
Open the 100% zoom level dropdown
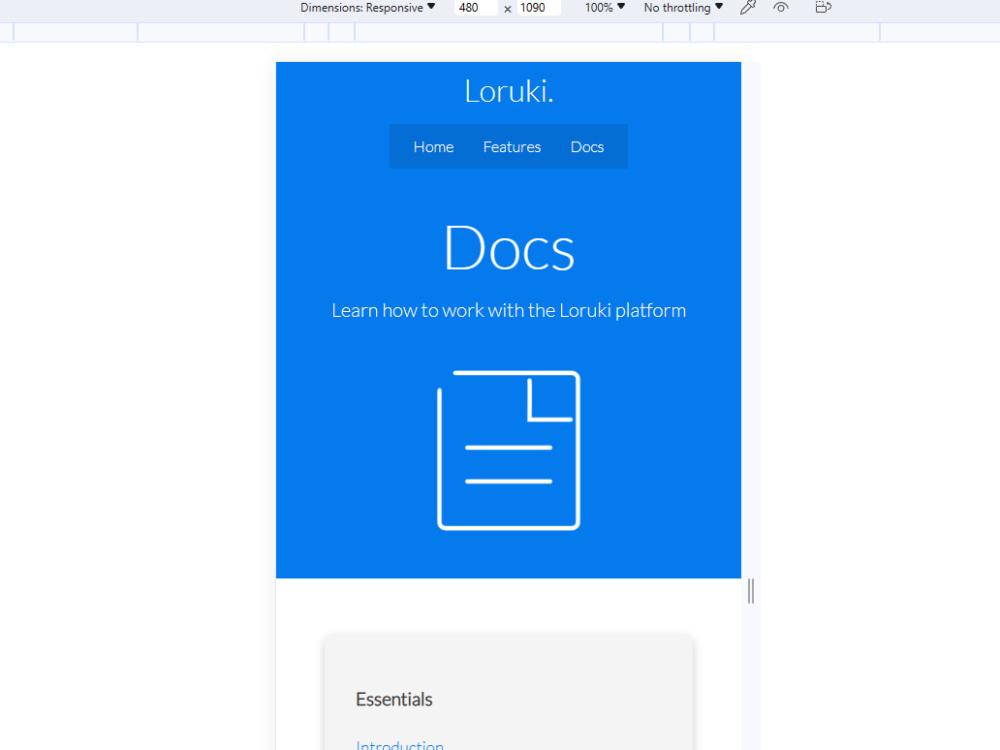tap(605, 8)
